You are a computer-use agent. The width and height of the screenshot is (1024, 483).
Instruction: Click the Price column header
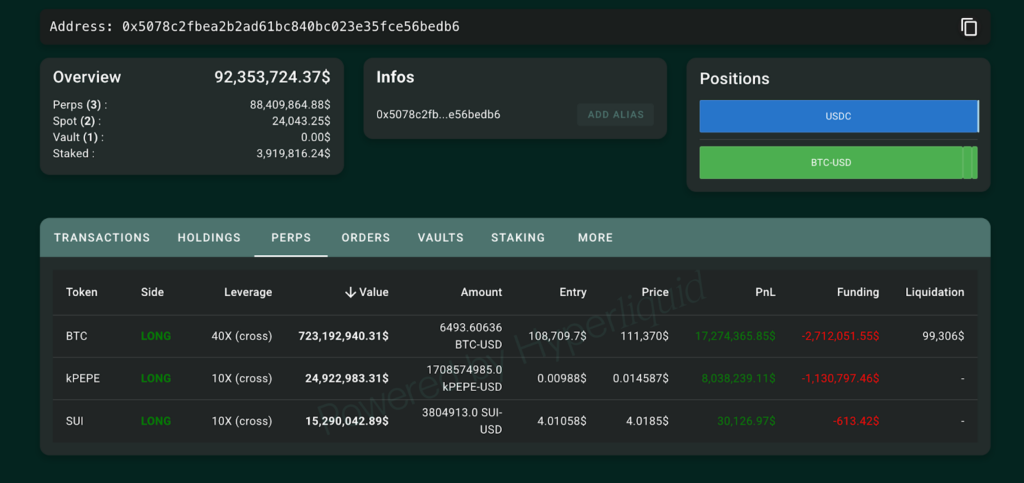[x=655, y=292]
